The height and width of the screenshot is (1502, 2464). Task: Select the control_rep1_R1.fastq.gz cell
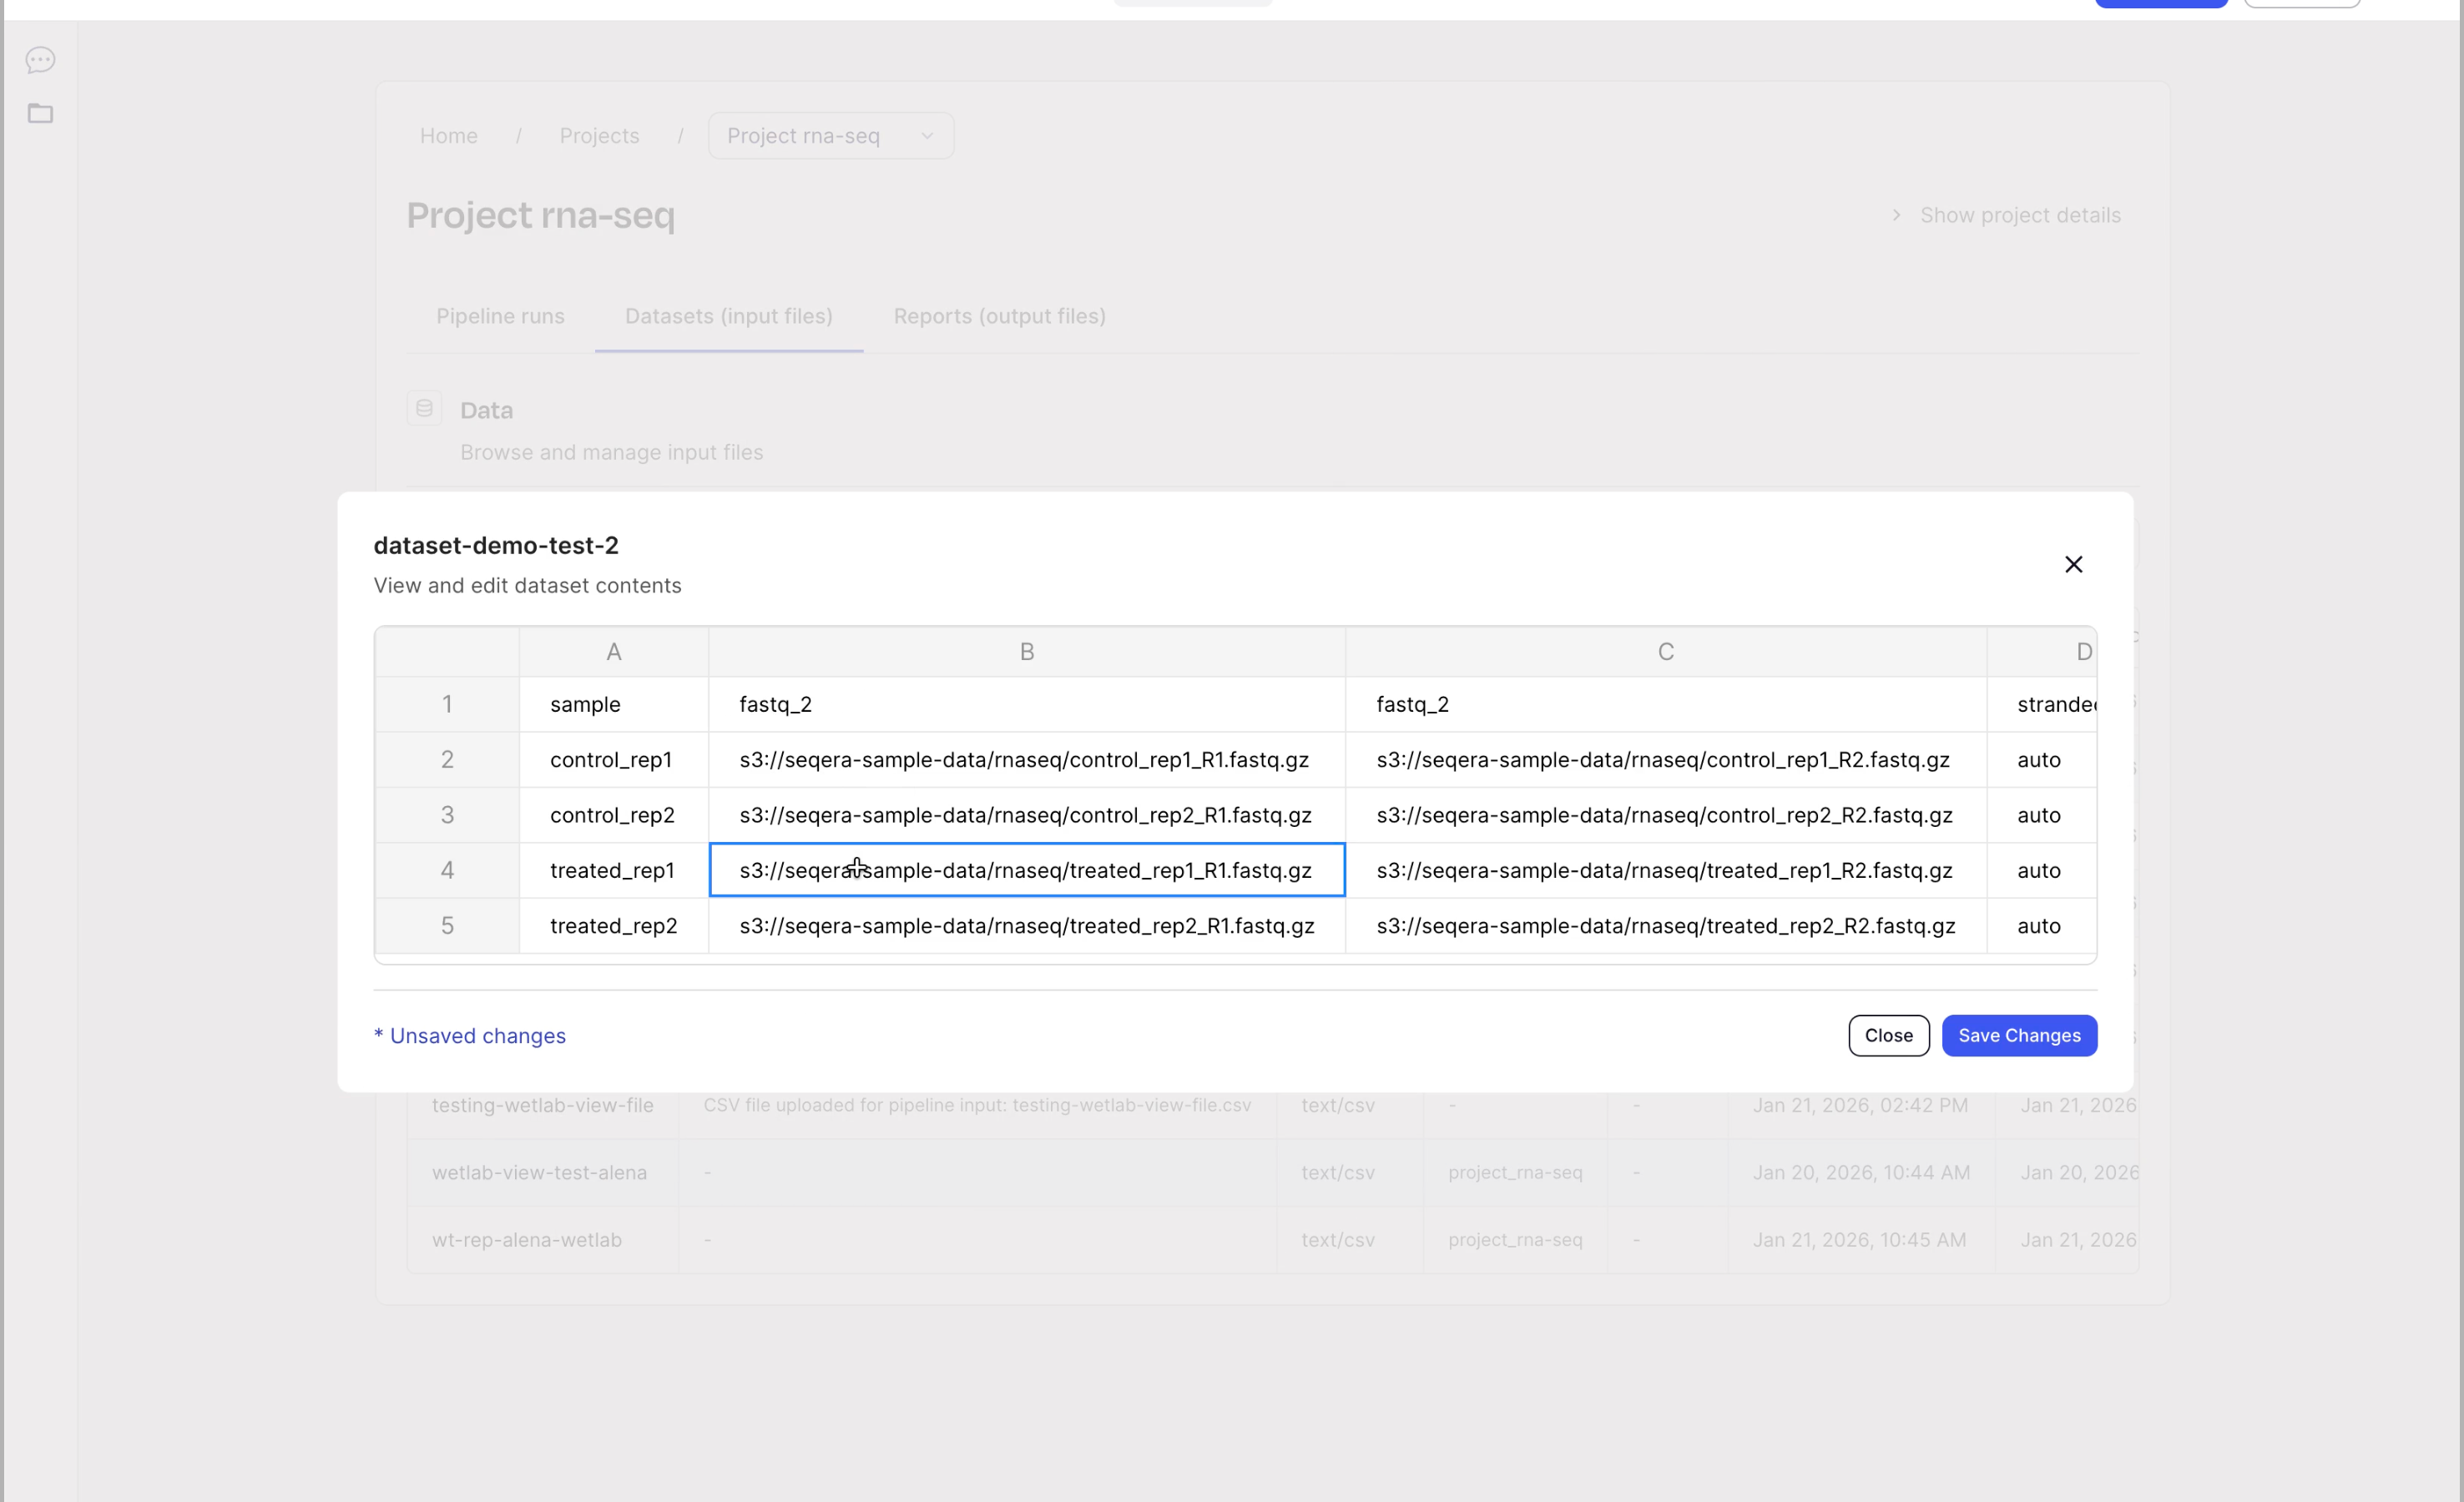(x=1027, y=759)
